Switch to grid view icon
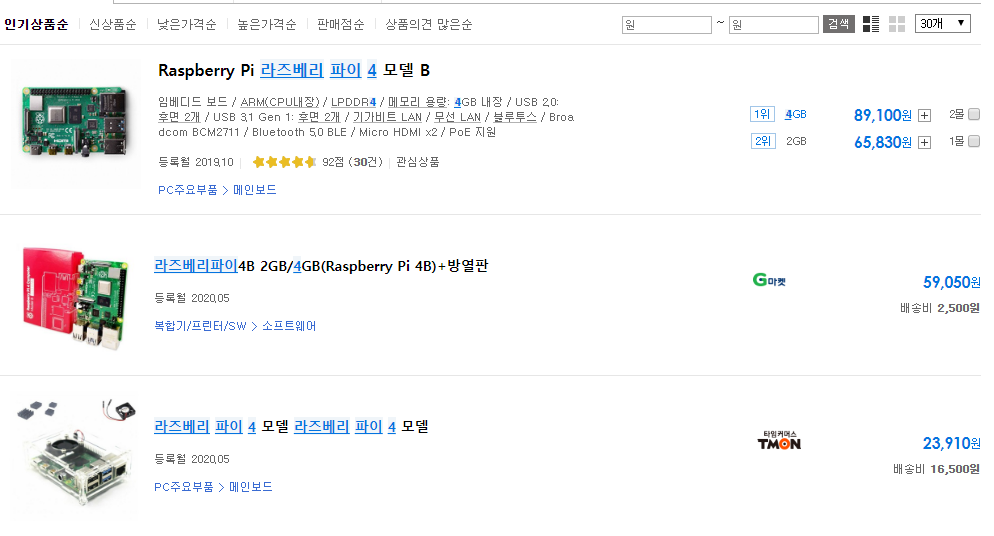 pos(897,24)
